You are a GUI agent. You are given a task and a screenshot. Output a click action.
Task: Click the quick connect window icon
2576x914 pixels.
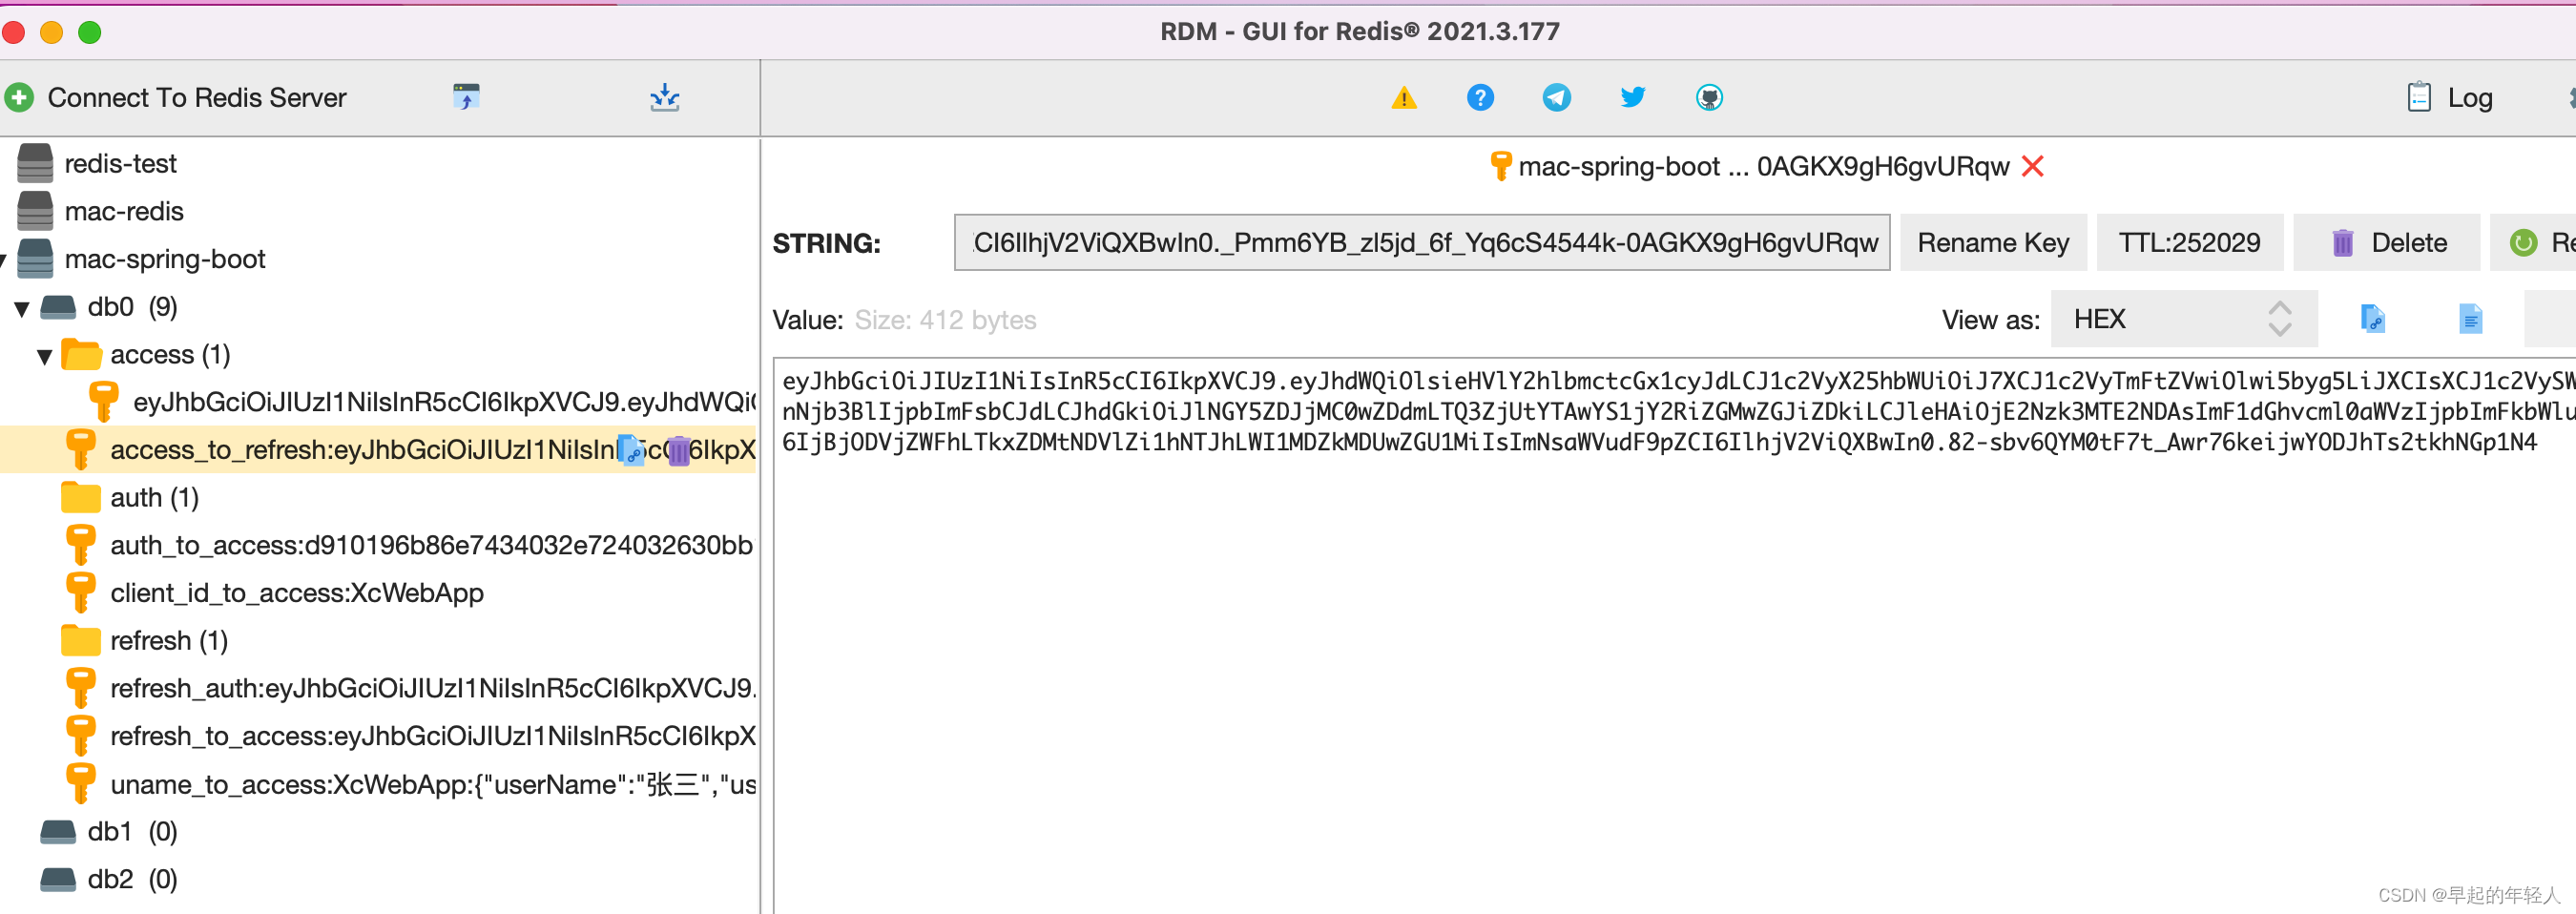pyautogui.click(x=465, y=97)
